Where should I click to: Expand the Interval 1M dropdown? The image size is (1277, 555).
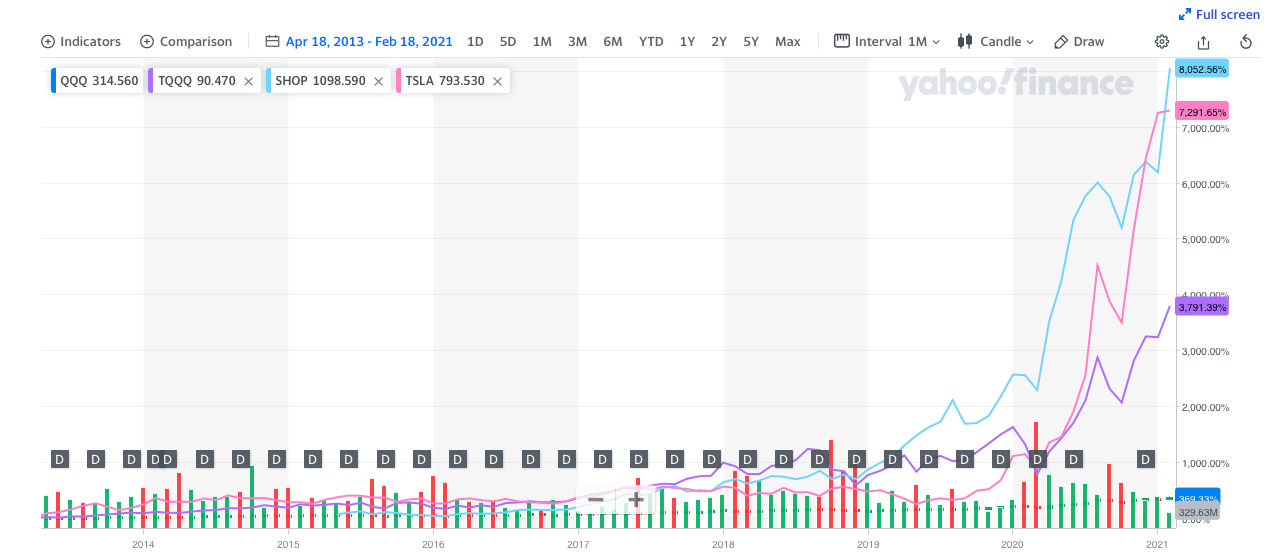click(x=887, y=41)
